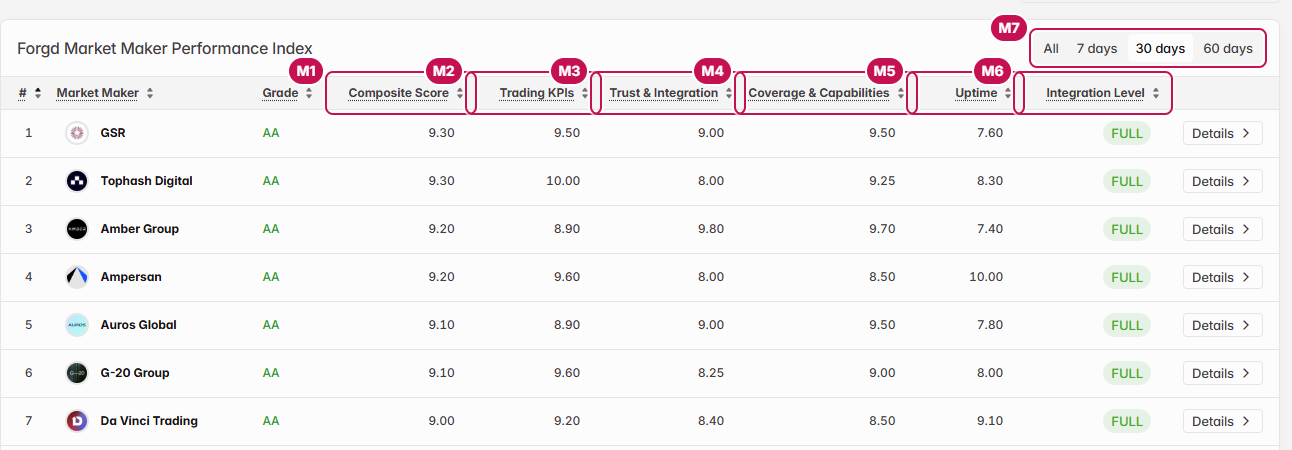Click sort arrows next to # column
This screenshot has height=450, width=1292.
pyautogui.click(x=38, y=93)
